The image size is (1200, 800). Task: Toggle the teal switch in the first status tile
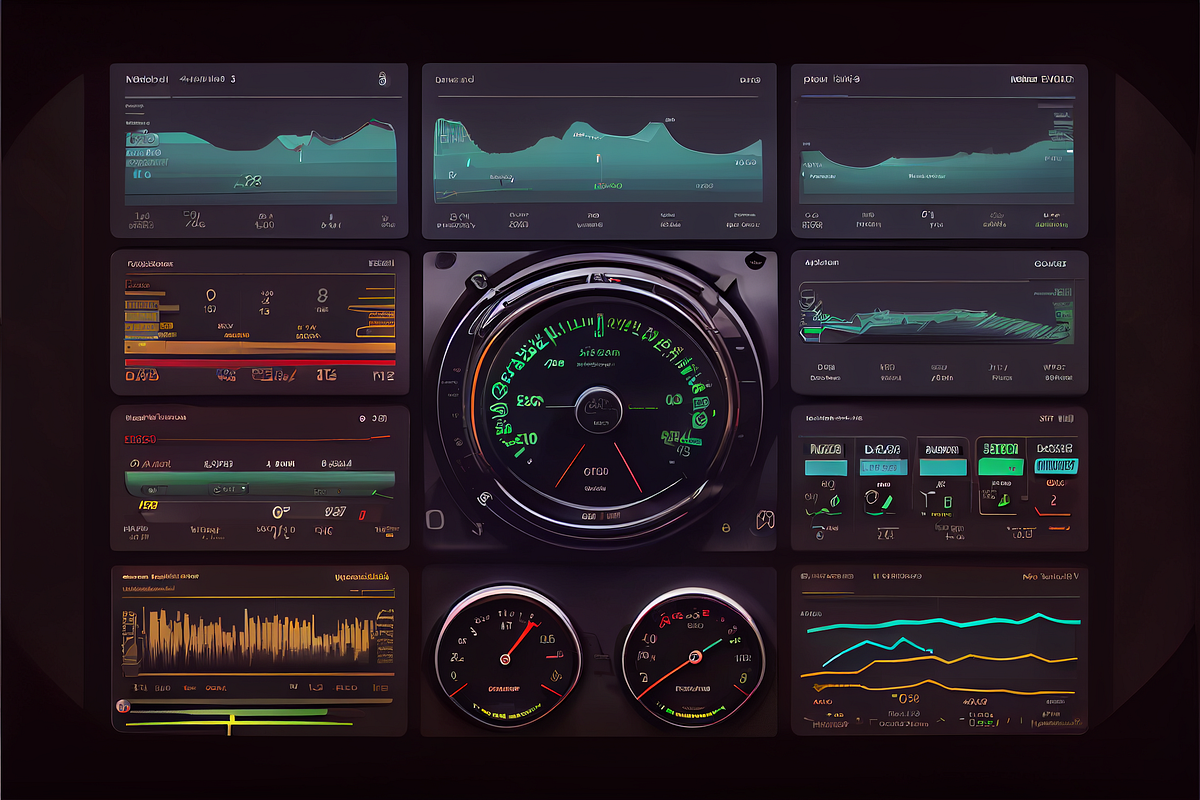tap(826, 466)
